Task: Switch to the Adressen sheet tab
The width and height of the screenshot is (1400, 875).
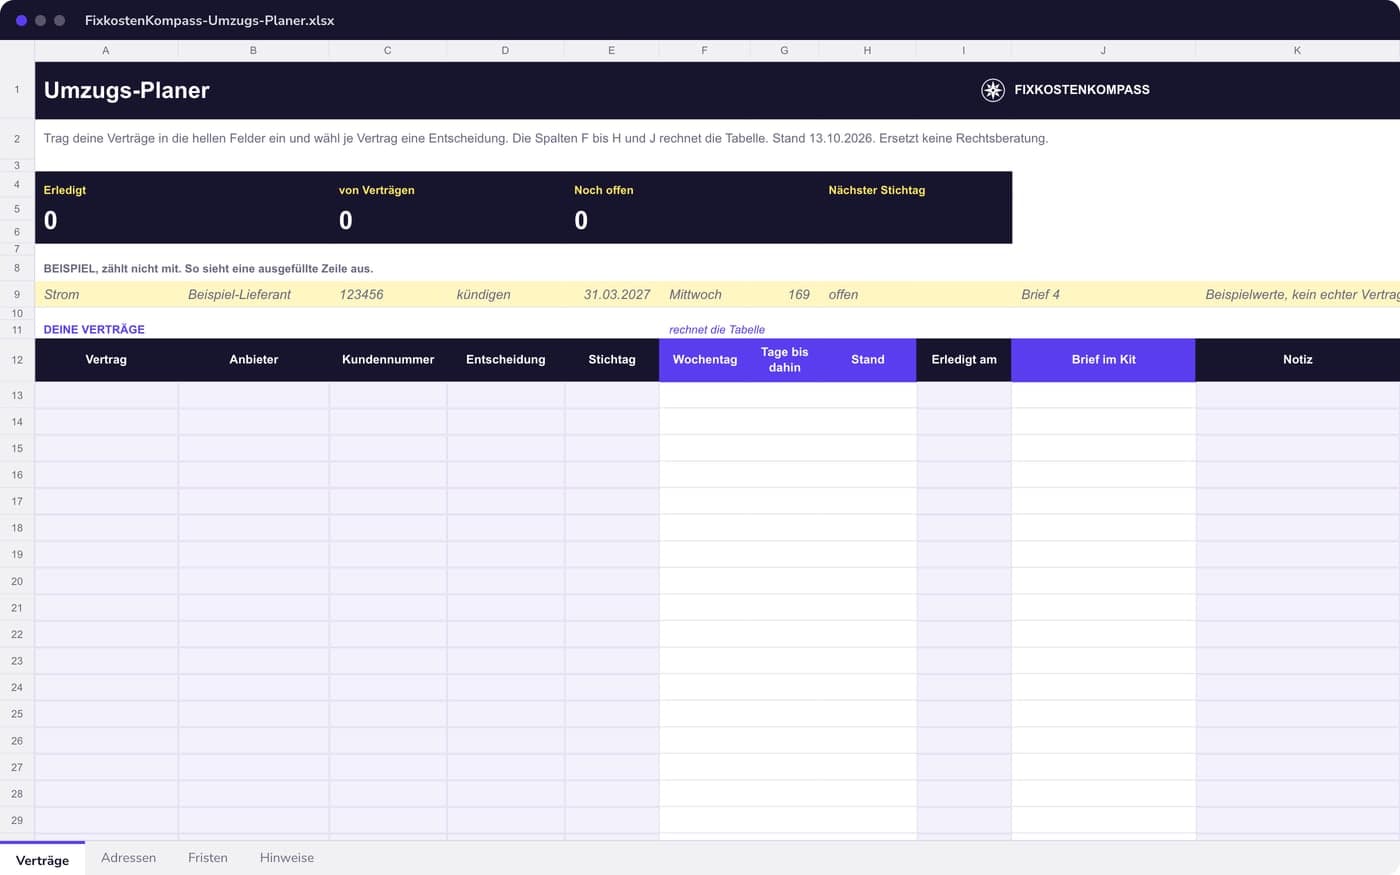Action: (128, 858)
